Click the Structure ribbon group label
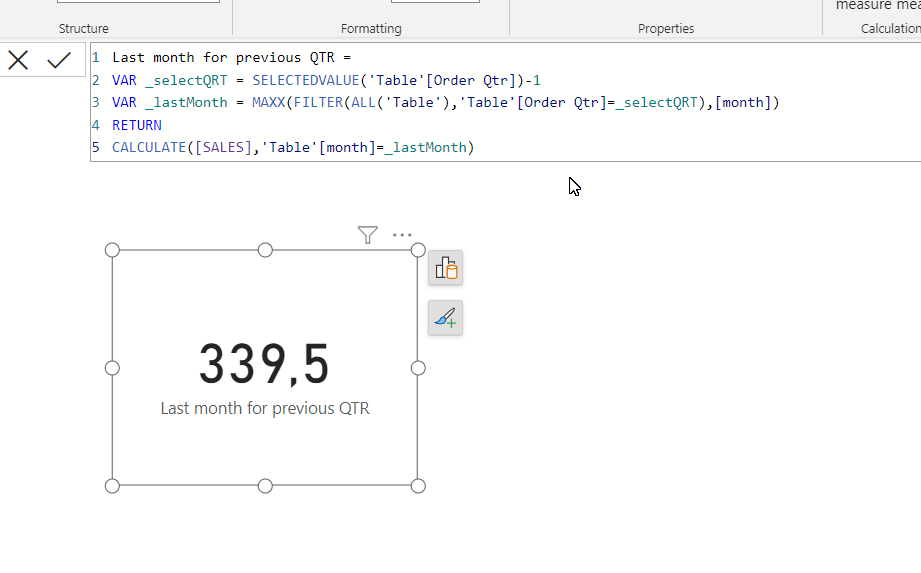The width and height of the screenshot is (921, 573). click(x=83, y=29)
